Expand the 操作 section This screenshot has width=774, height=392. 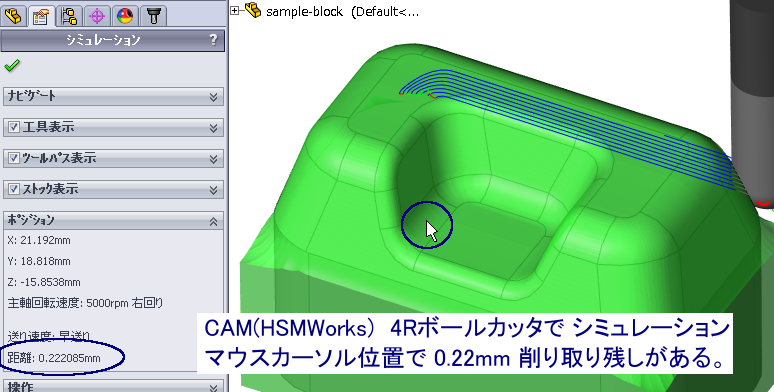click(x=114, y=387)
